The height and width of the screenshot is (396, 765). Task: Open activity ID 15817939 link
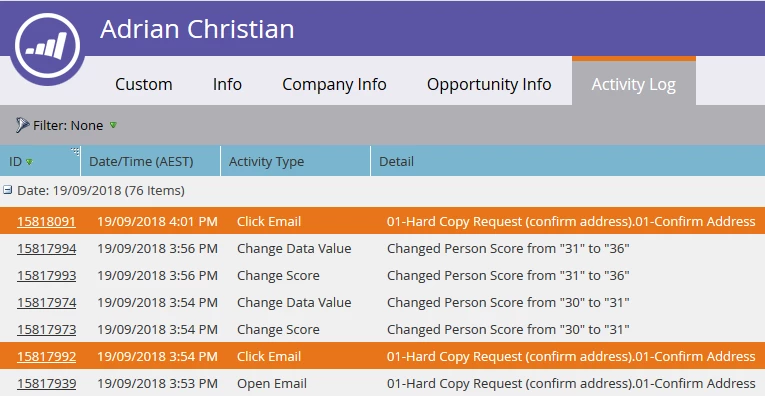pos(46,384)
